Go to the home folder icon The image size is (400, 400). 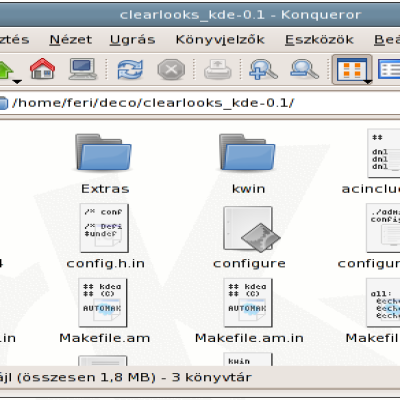pos(42,69)
